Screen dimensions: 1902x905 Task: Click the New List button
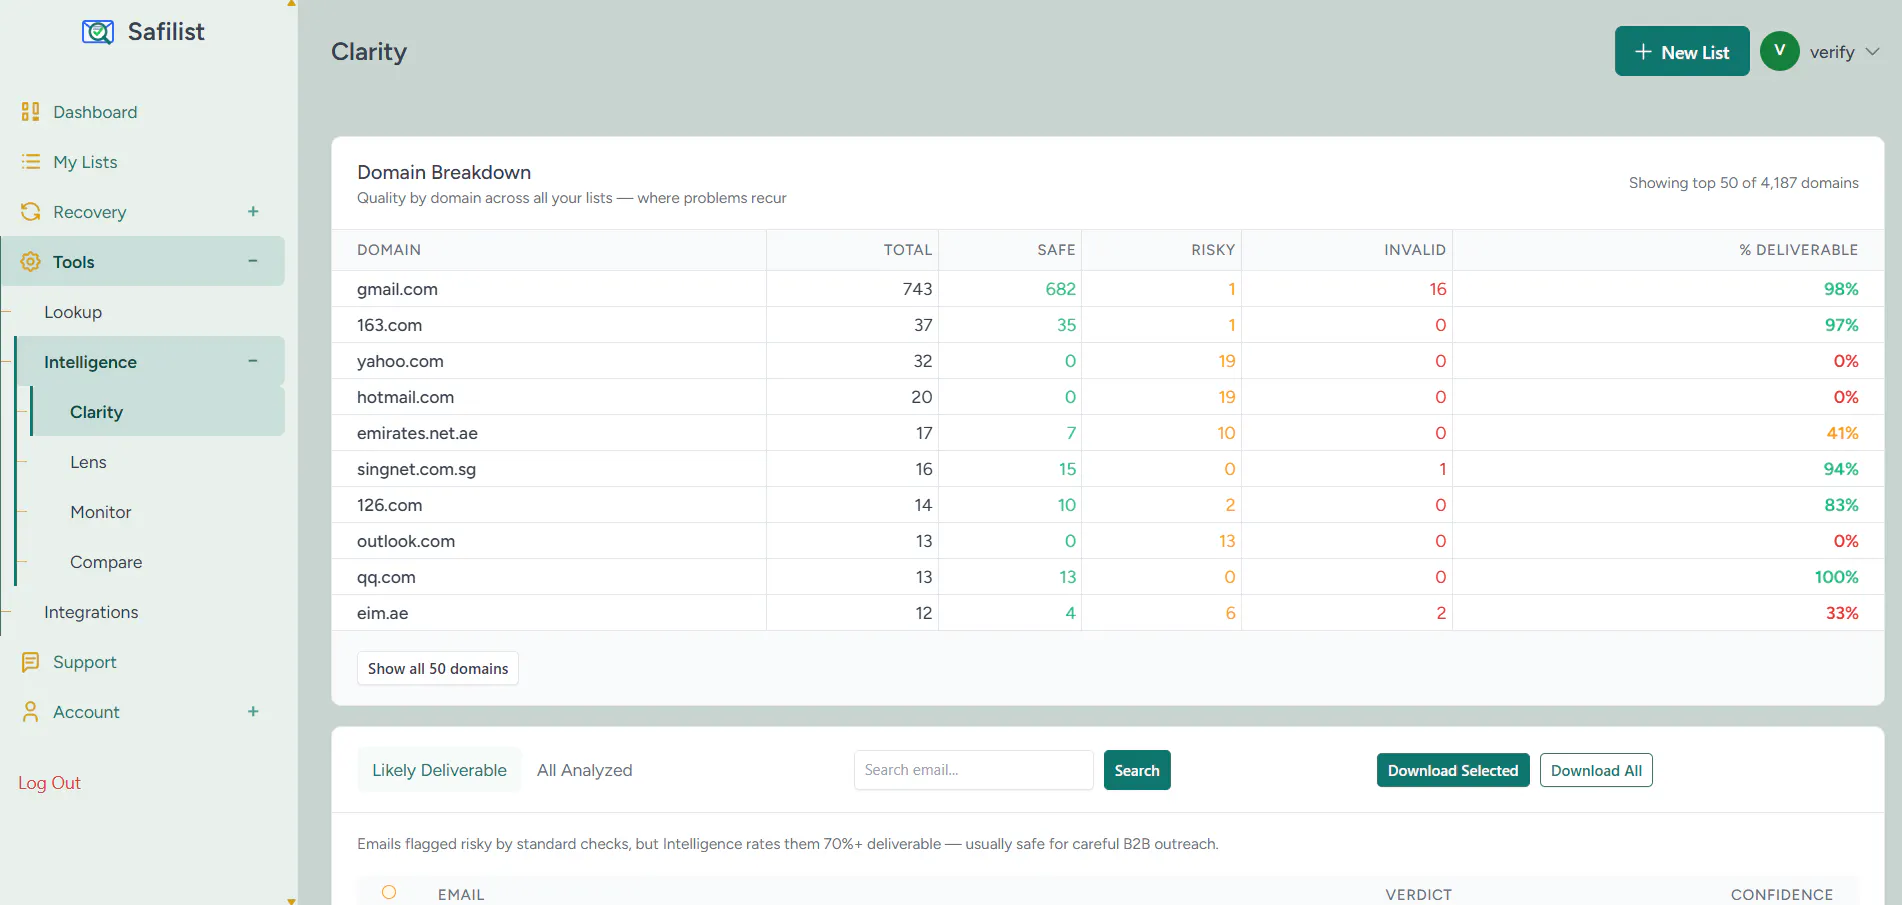tap(1682, 51)
